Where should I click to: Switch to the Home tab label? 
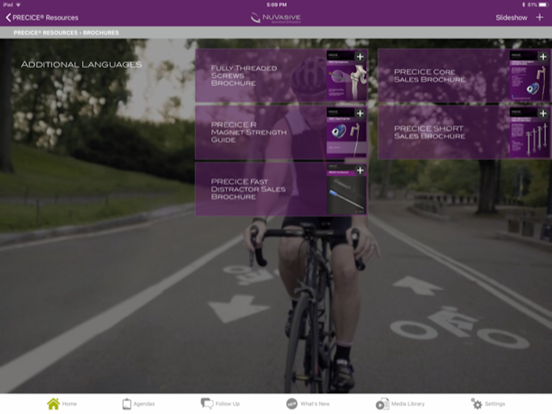(69, 404)
